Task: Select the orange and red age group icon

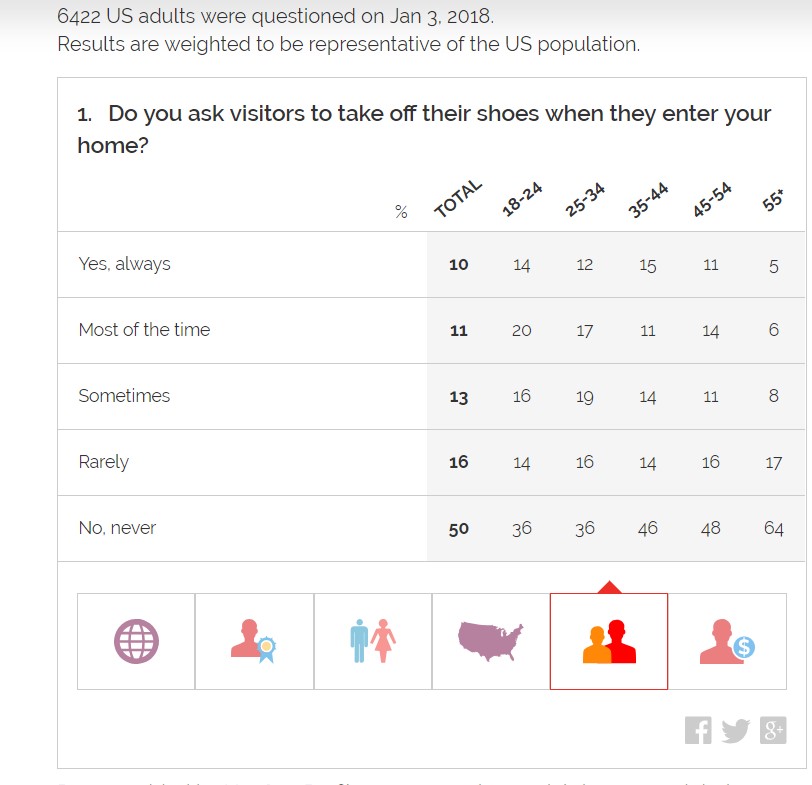Action: click(x=609, y=641)
